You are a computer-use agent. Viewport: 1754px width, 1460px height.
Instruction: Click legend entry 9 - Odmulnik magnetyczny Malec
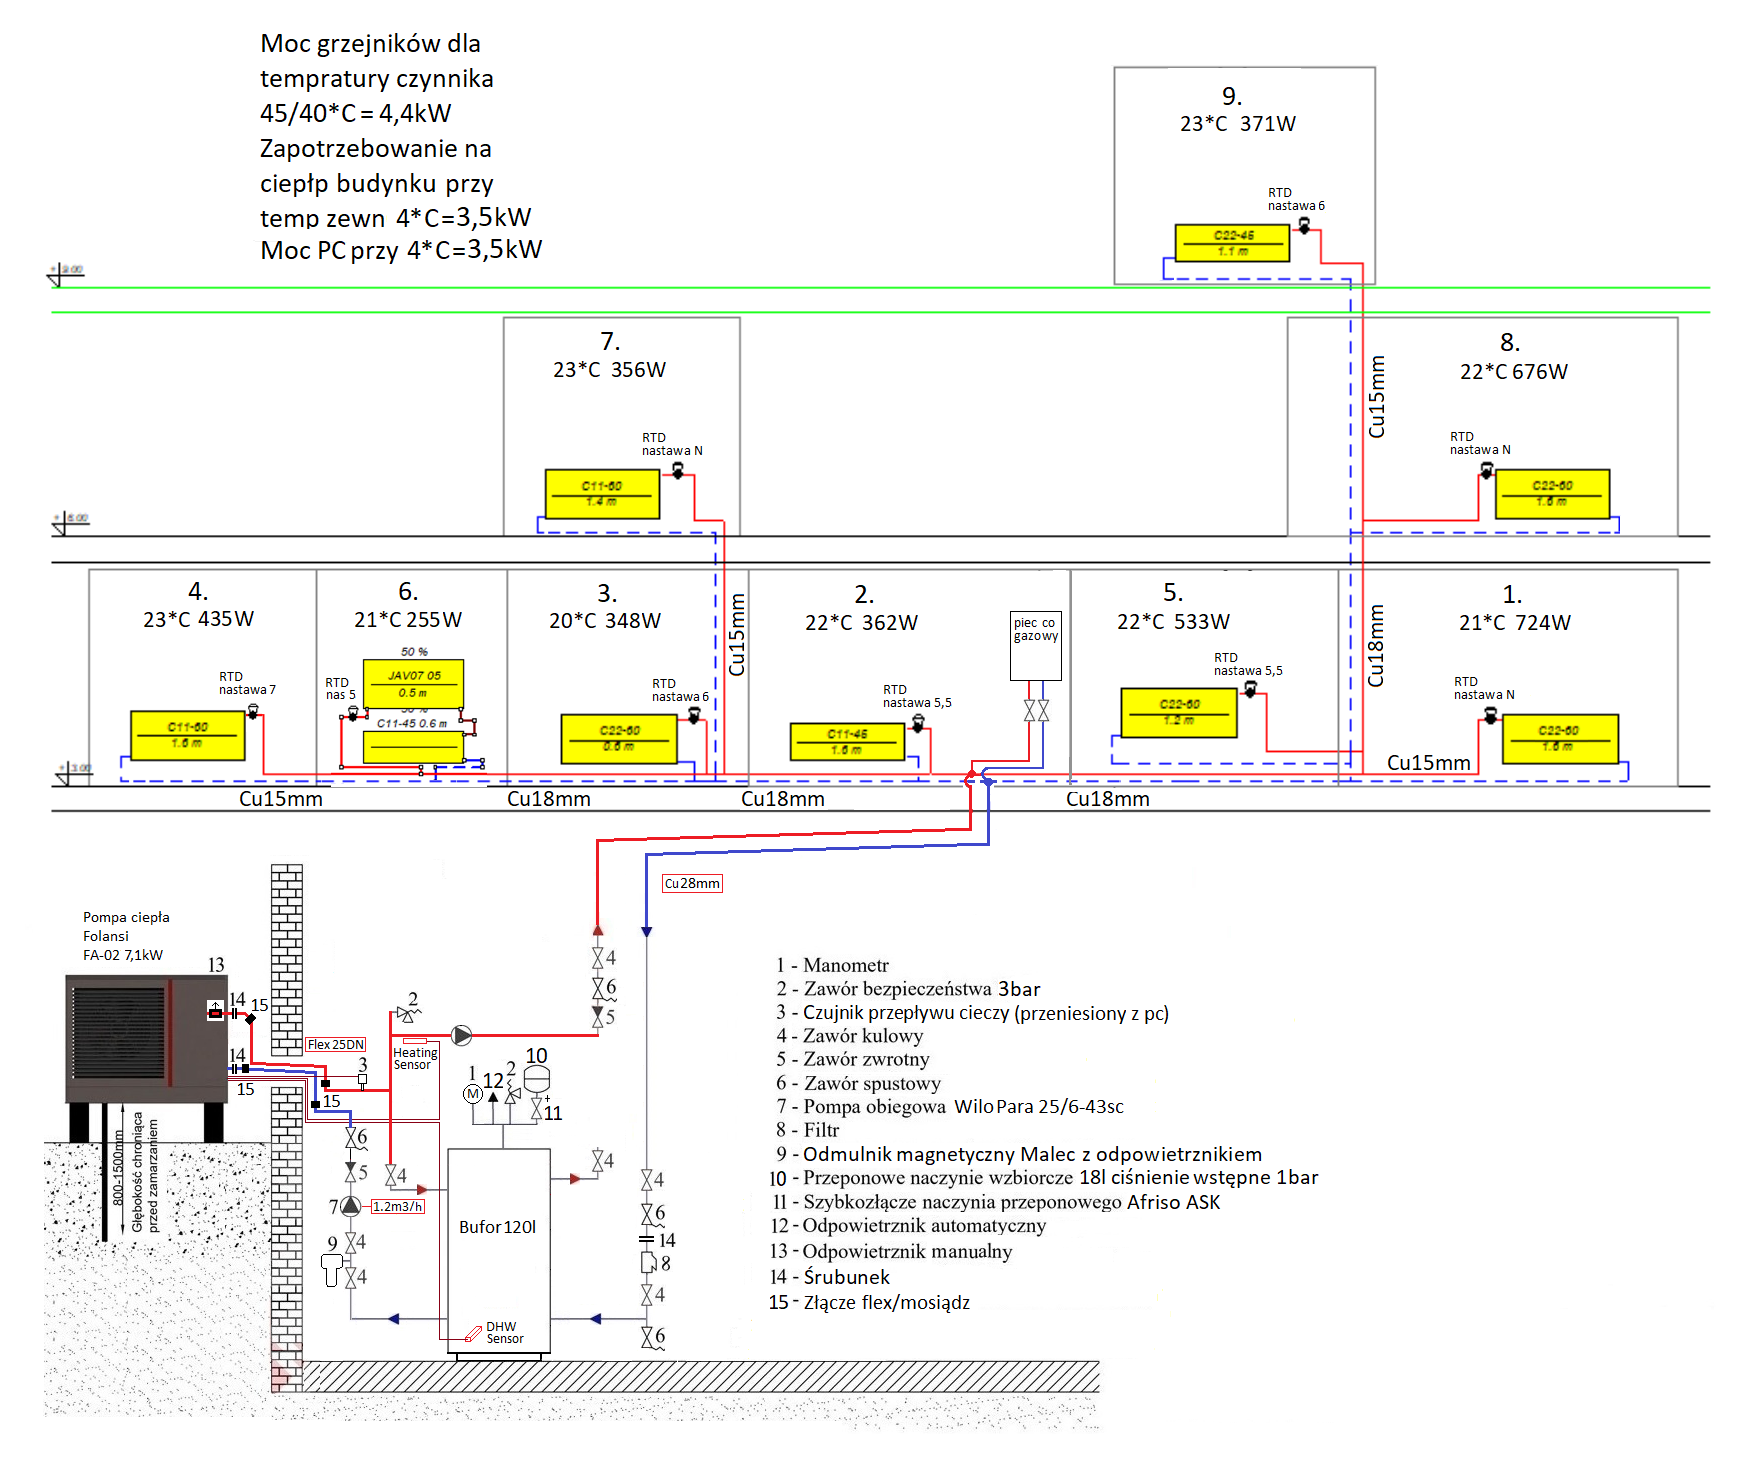point(1019,1154)
